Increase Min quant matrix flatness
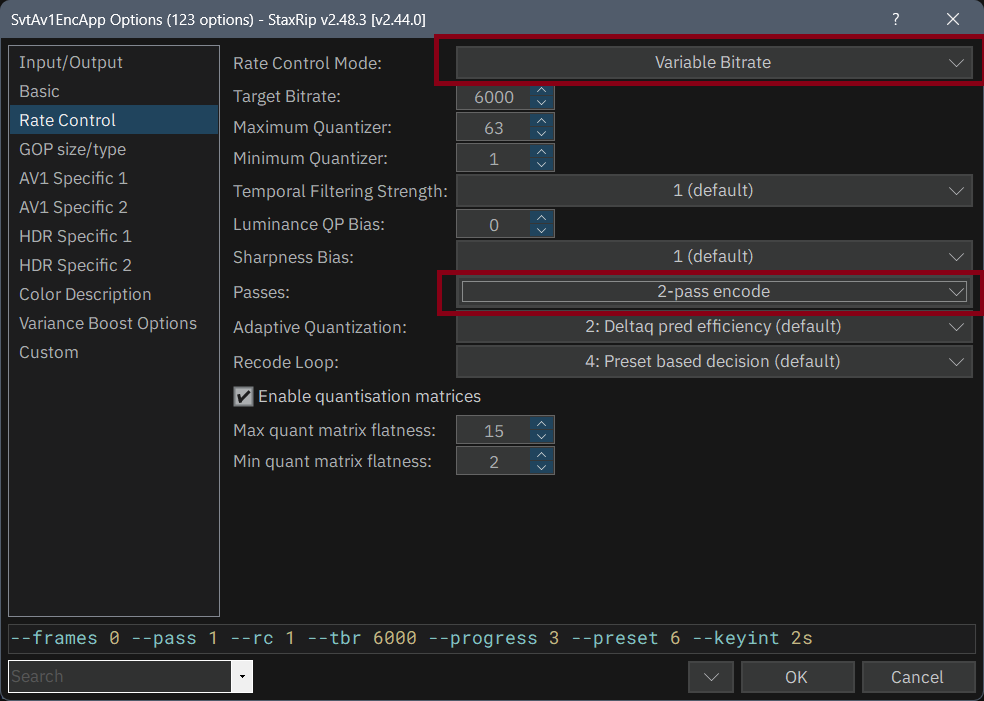This screenshot has width=984, height=701. (x=542, y=455)
